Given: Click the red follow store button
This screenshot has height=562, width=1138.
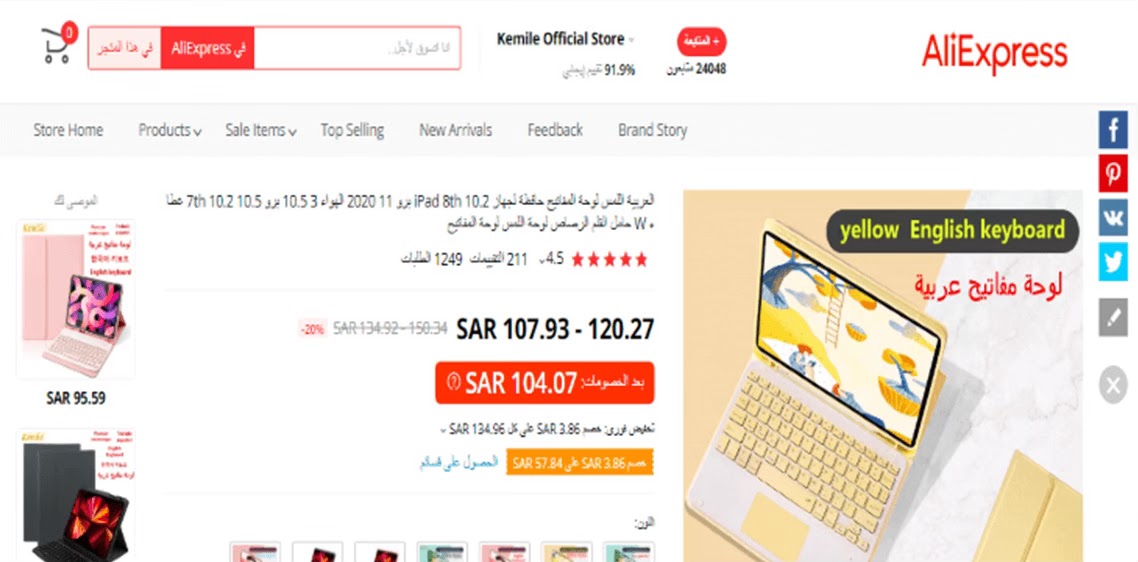Looking at the screenshot, I should point(701,42).
